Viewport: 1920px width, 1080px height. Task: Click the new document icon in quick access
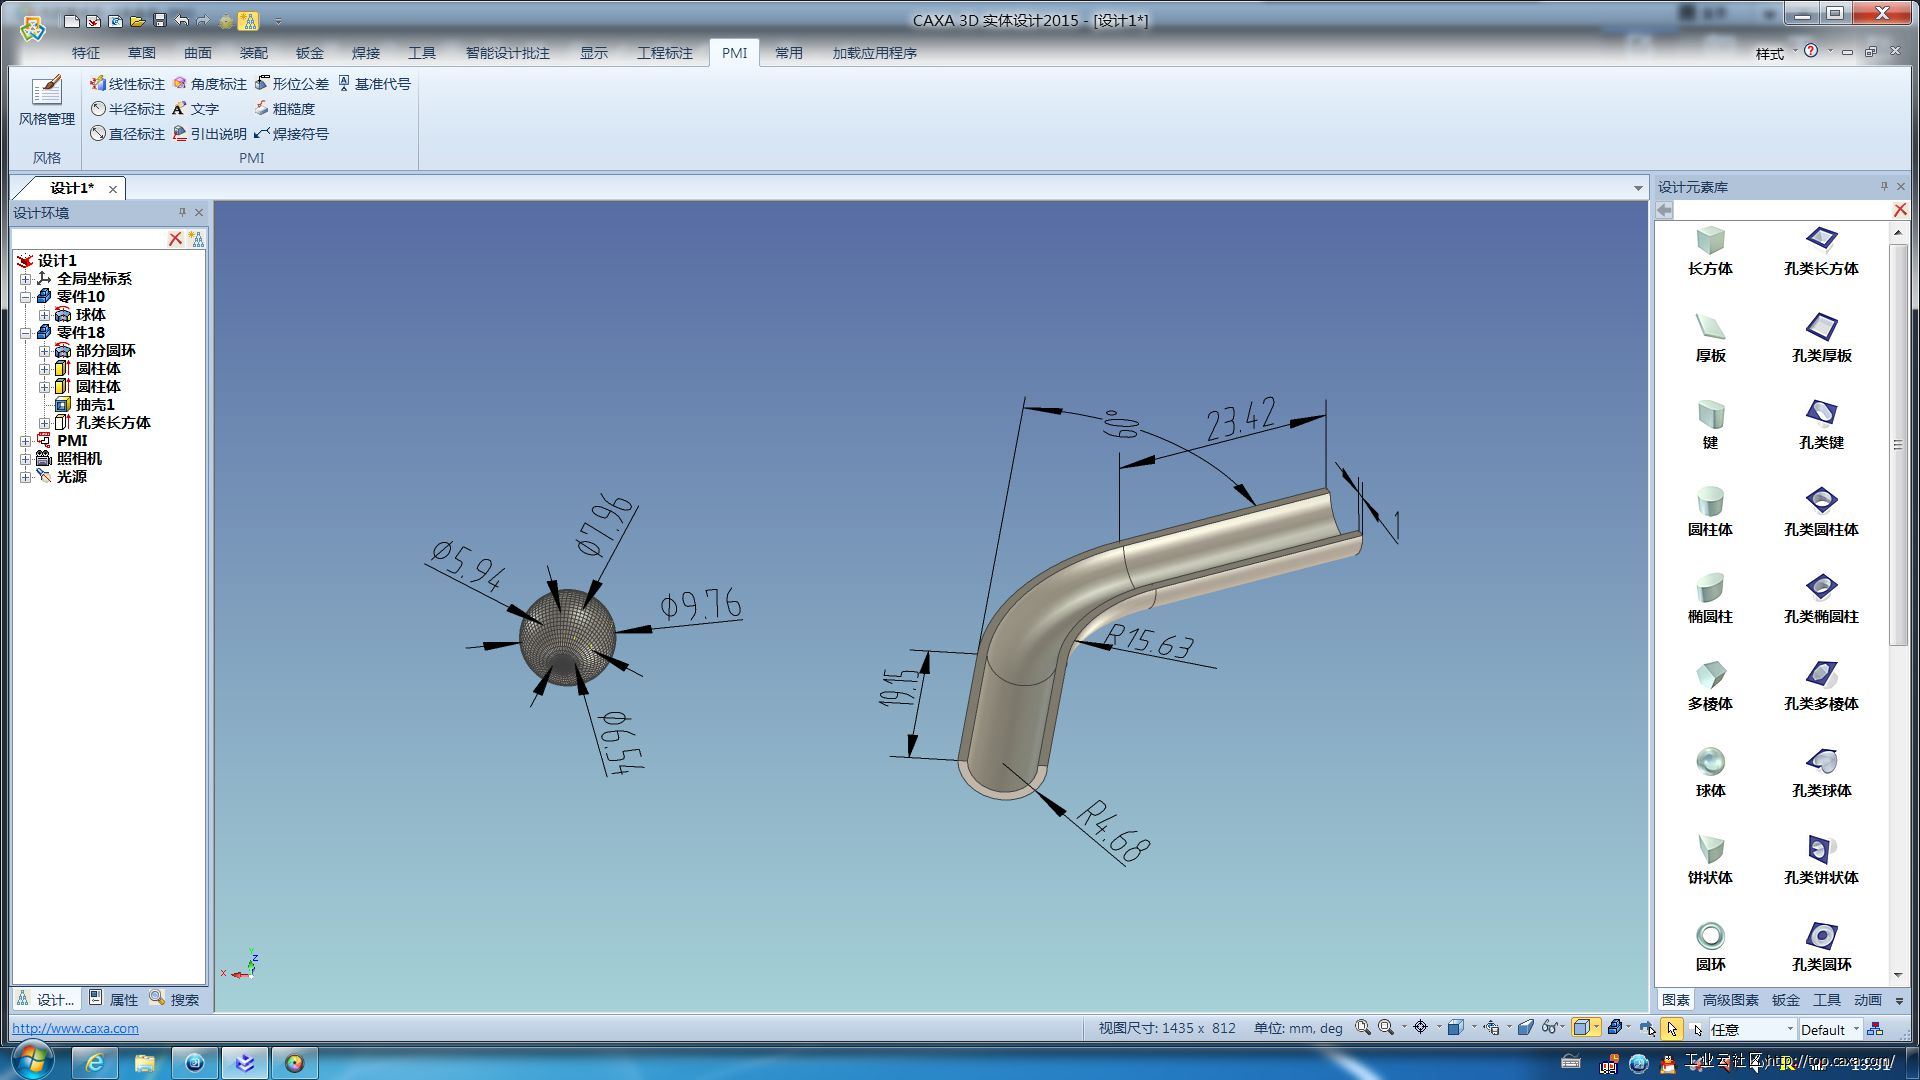point(71,20)
